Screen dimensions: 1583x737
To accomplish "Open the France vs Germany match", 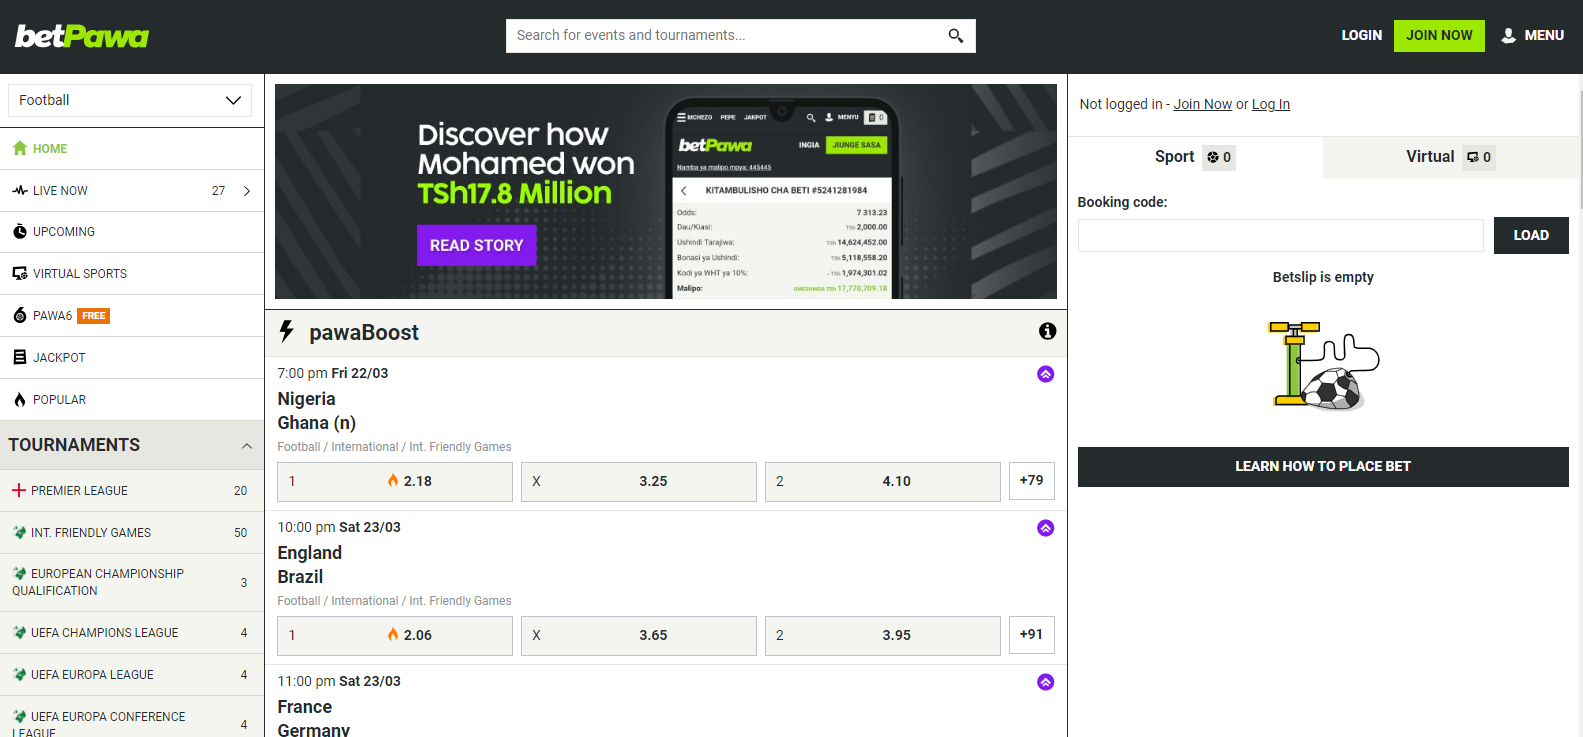I will point(314,719).
